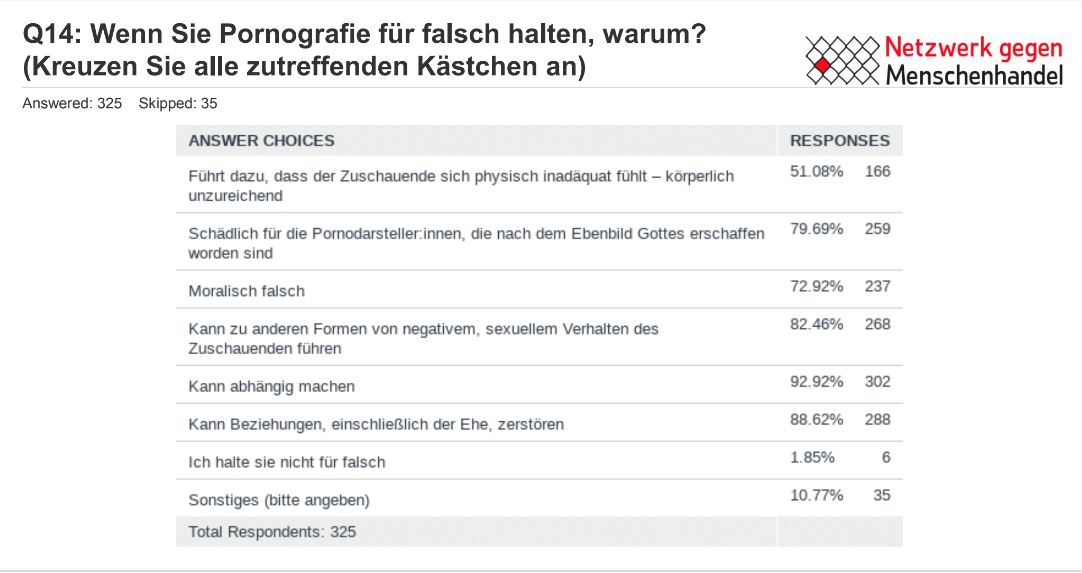Click the red diamond logo icon
Image resolution: width=1082 pixels, height=573 pixels.
tap(822, 66)
